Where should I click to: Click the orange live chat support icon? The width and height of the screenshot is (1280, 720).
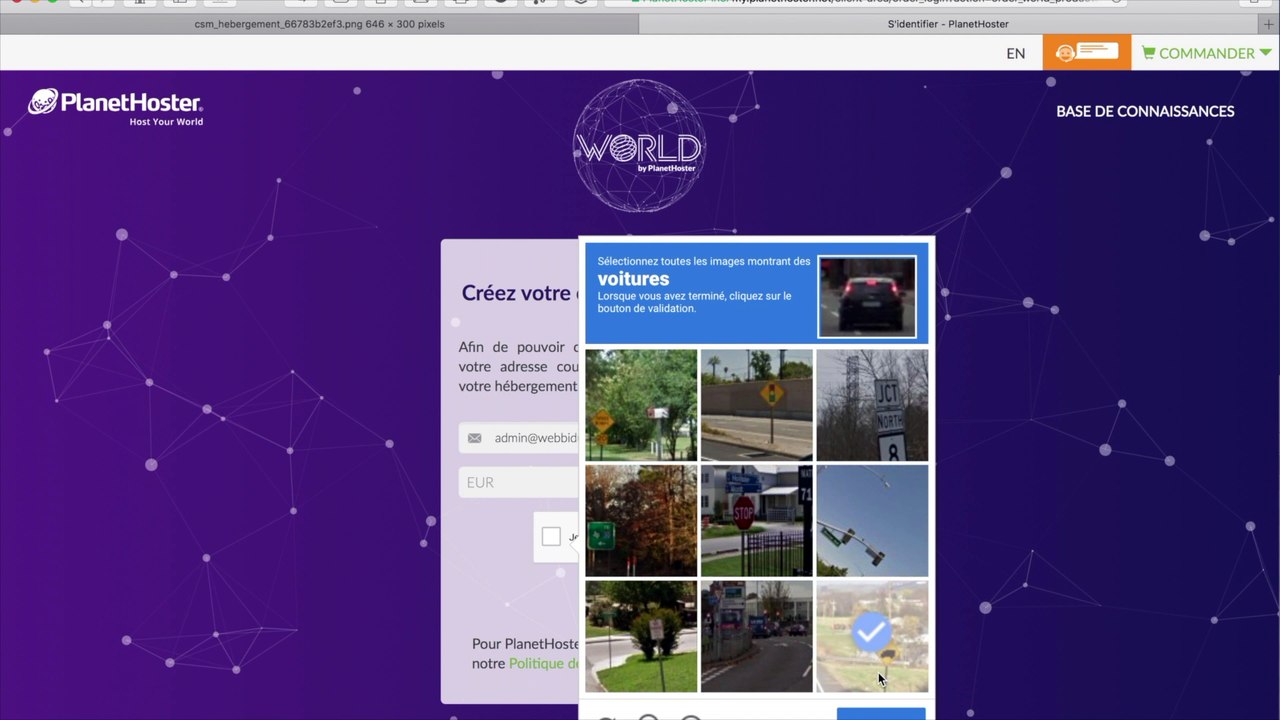click(1086, 52)
